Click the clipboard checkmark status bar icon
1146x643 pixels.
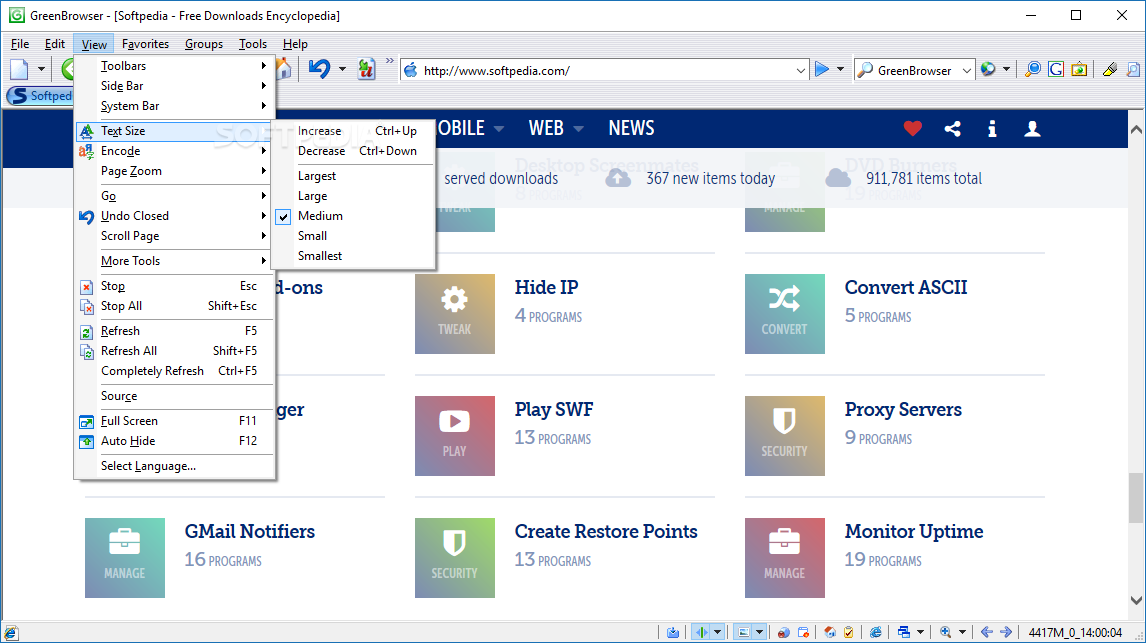click(849, 632)
